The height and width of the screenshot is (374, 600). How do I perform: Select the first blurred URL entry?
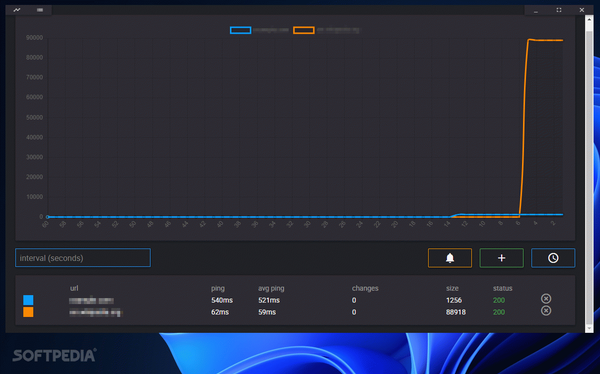[x=91, y=301]
